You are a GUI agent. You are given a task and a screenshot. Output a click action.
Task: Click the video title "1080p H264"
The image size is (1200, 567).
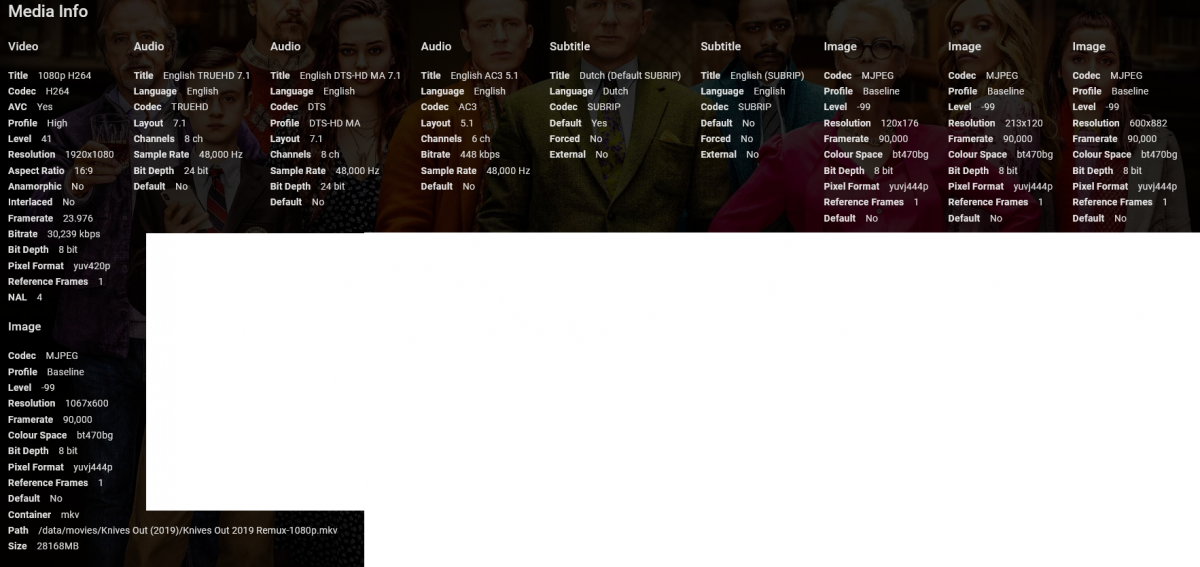[x=64, y=76]
